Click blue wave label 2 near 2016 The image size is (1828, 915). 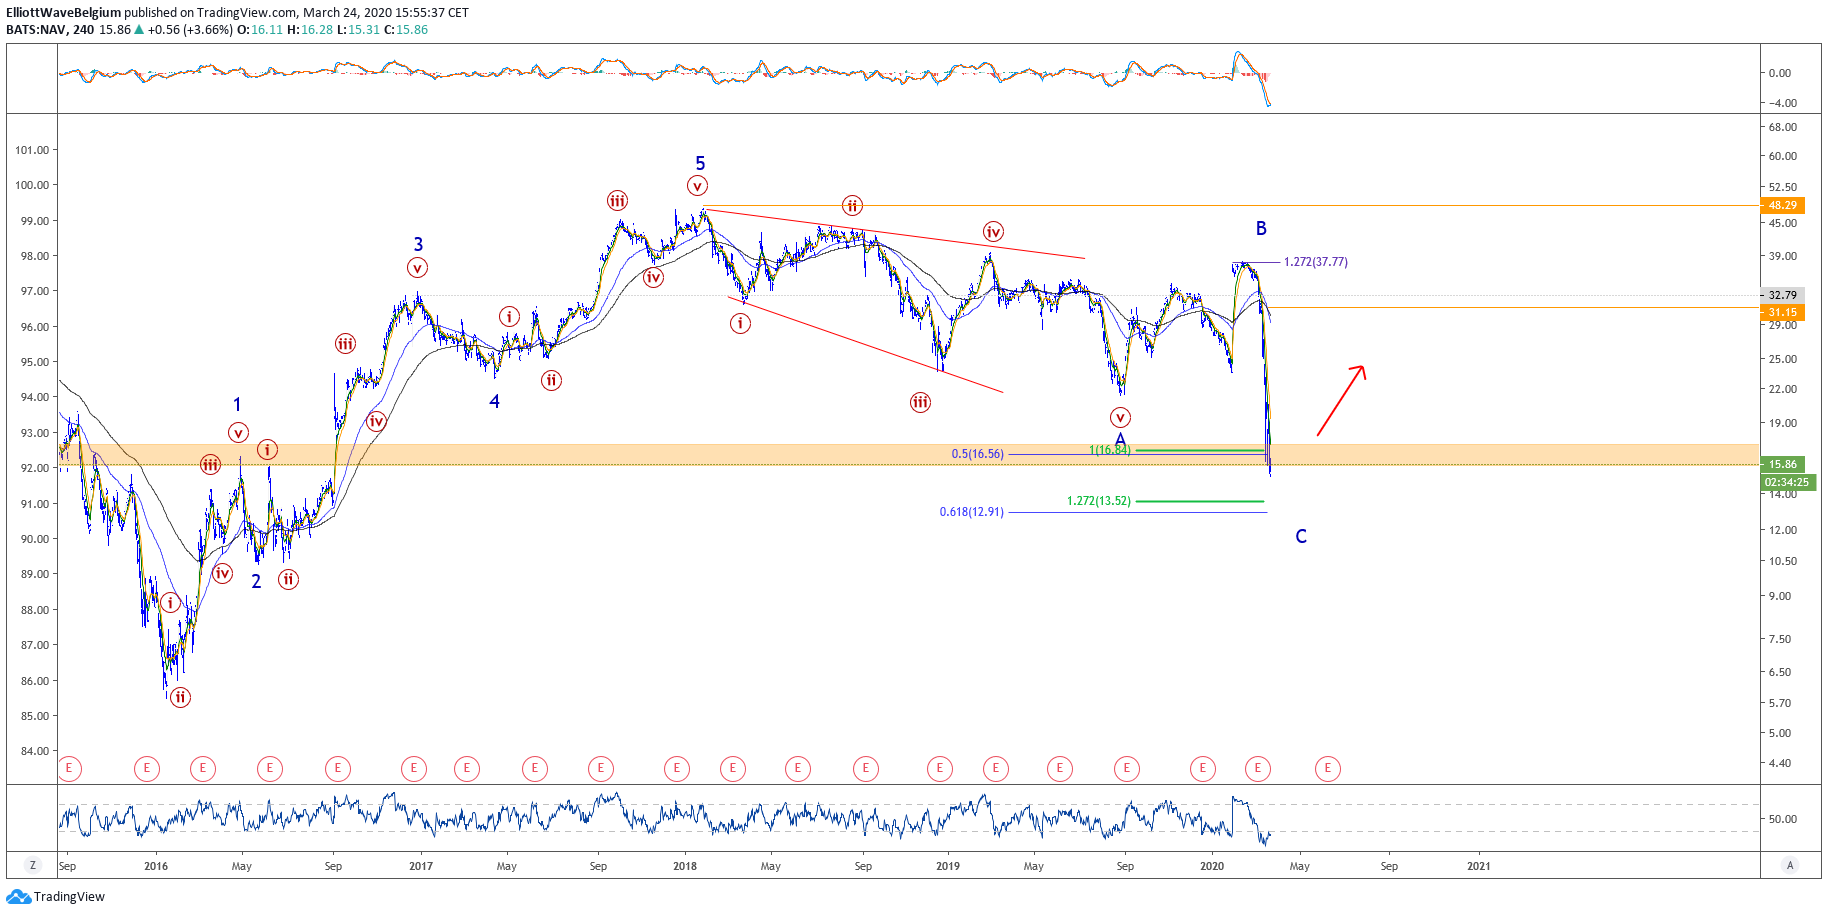coord(256,582)
